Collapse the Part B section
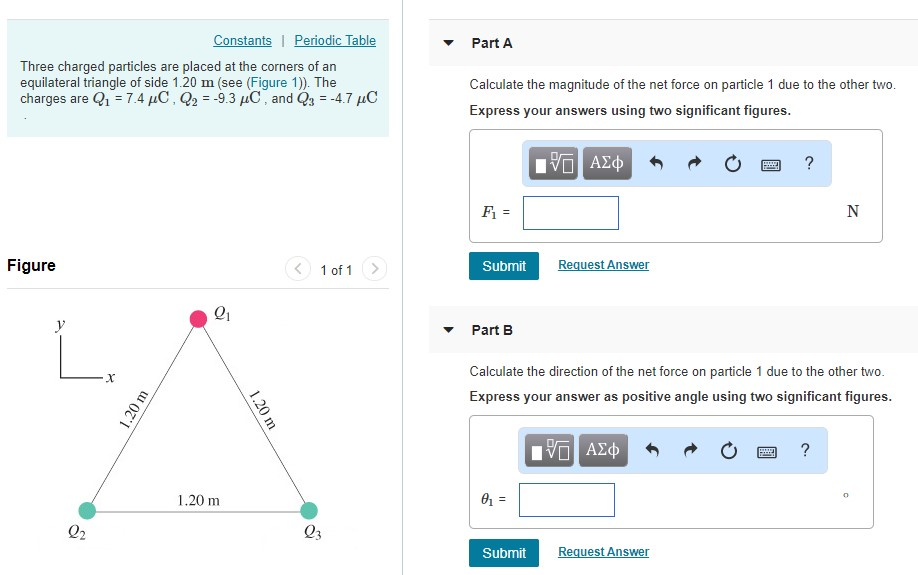 448,330
